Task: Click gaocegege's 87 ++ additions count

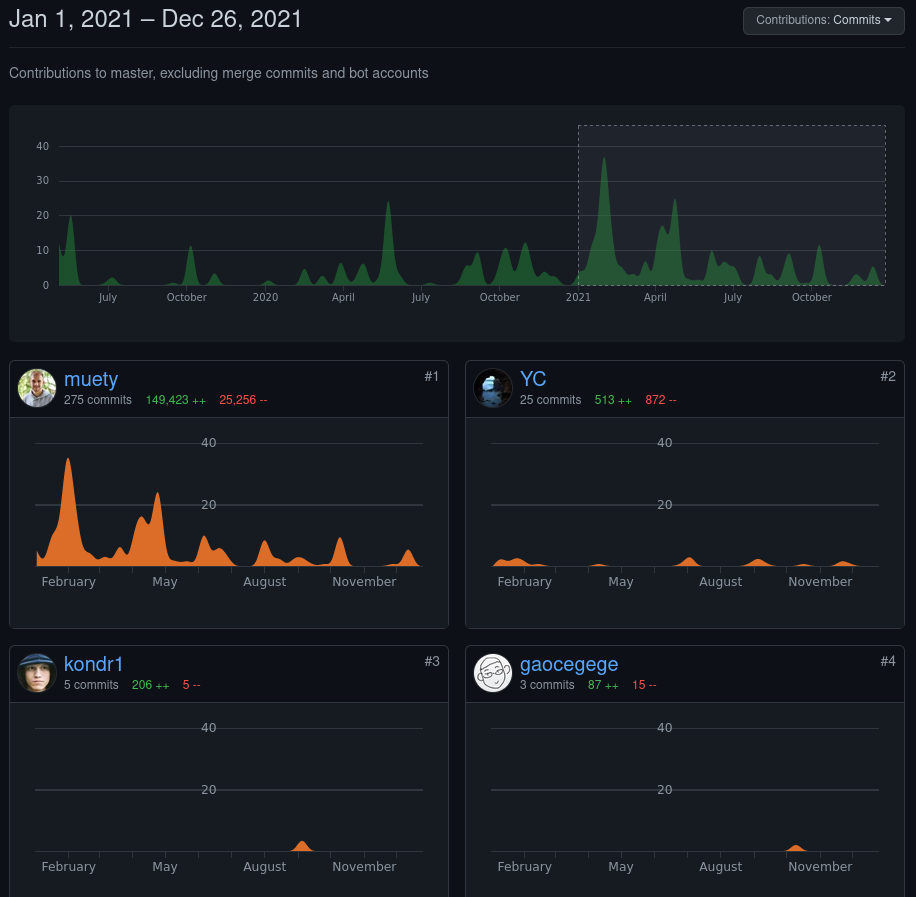Action: (x=603, y=685)
